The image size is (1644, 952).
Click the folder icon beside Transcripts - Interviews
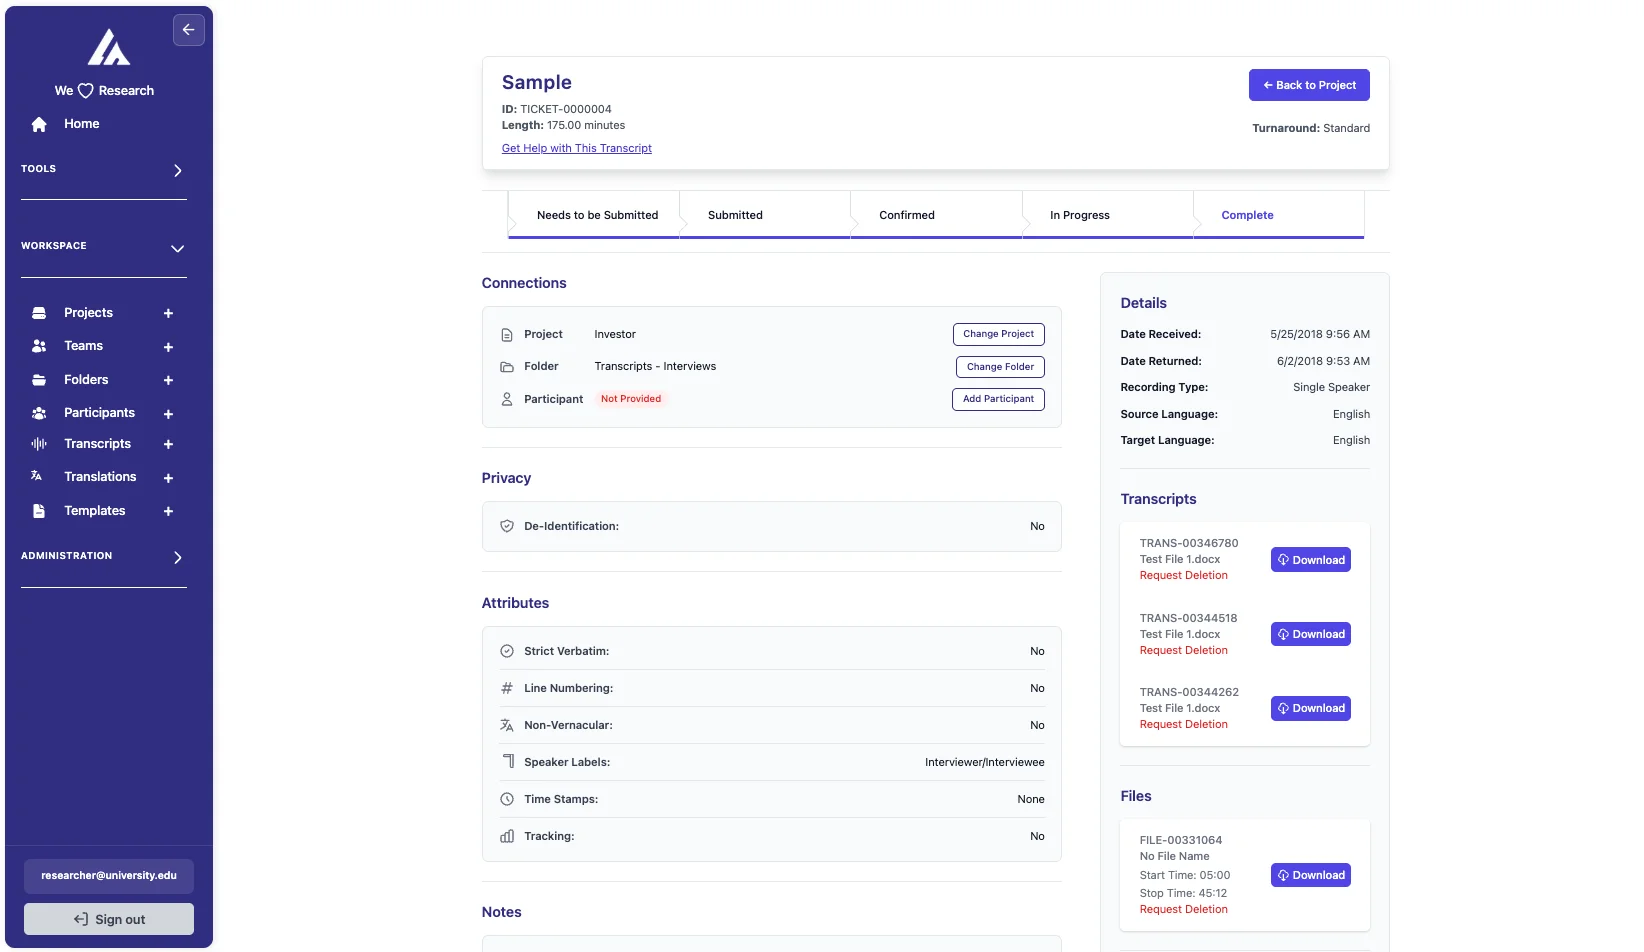point(506,366)
